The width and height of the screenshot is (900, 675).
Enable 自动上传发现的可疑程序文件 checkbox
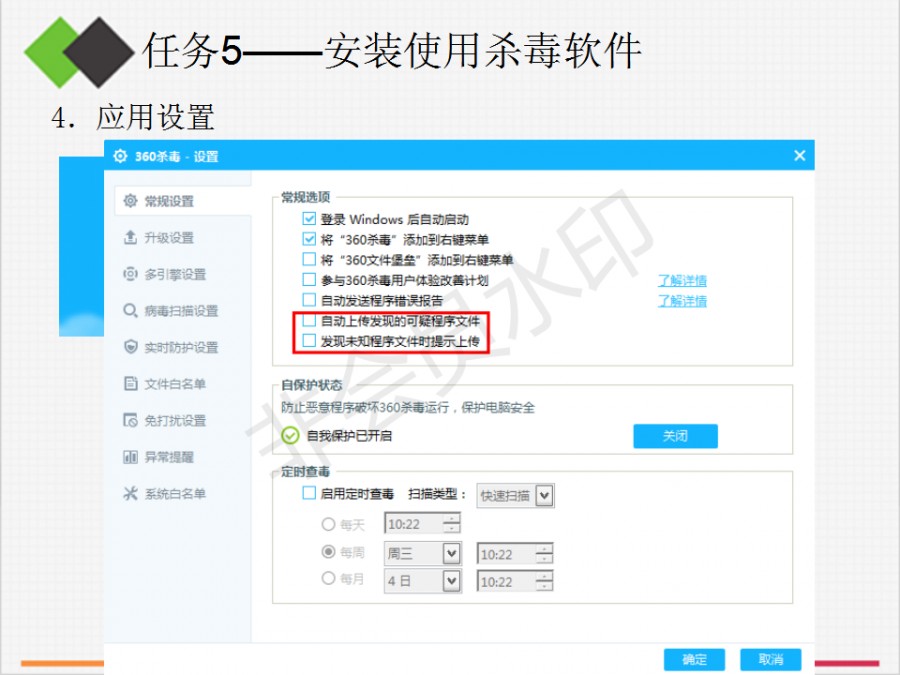309,322
